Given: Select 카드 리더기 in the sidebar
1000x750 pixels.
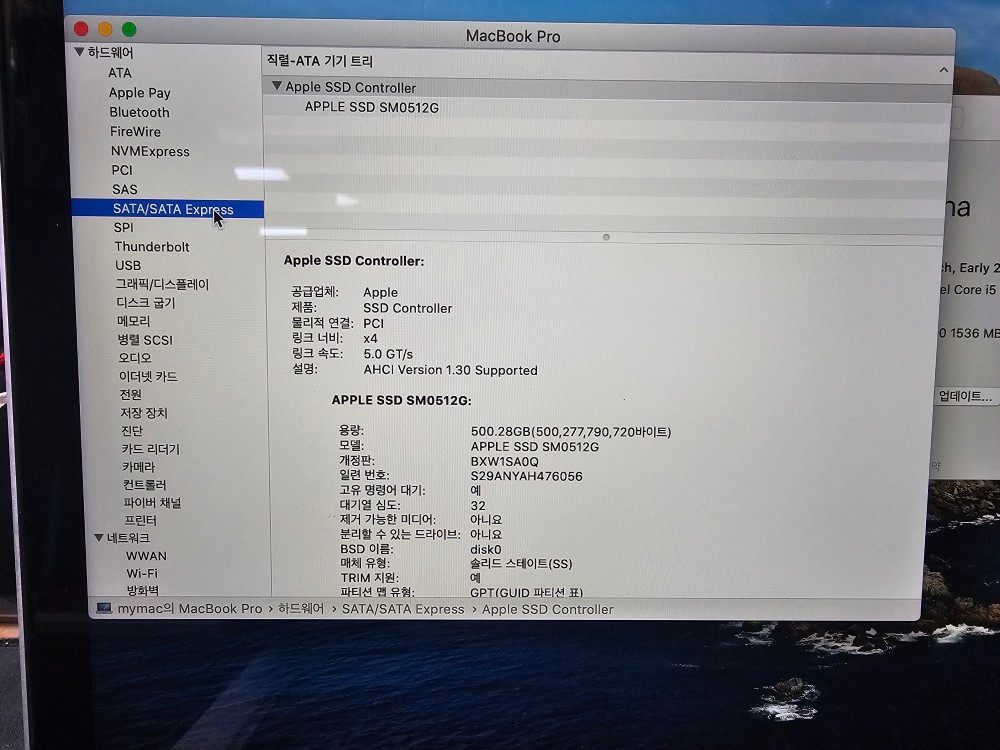Looking at the screenshot, I should [x=151, y=449].
